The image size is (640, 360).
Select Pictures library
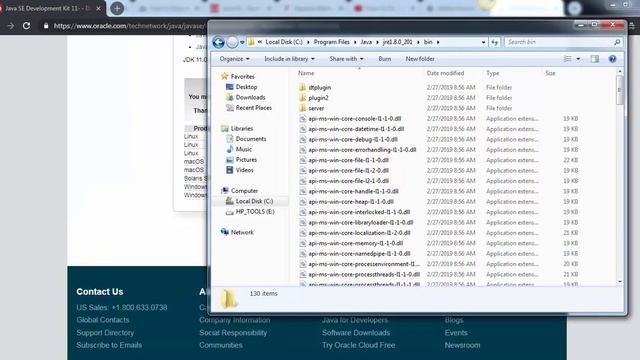pyautogui.click(x=246, y=160)
